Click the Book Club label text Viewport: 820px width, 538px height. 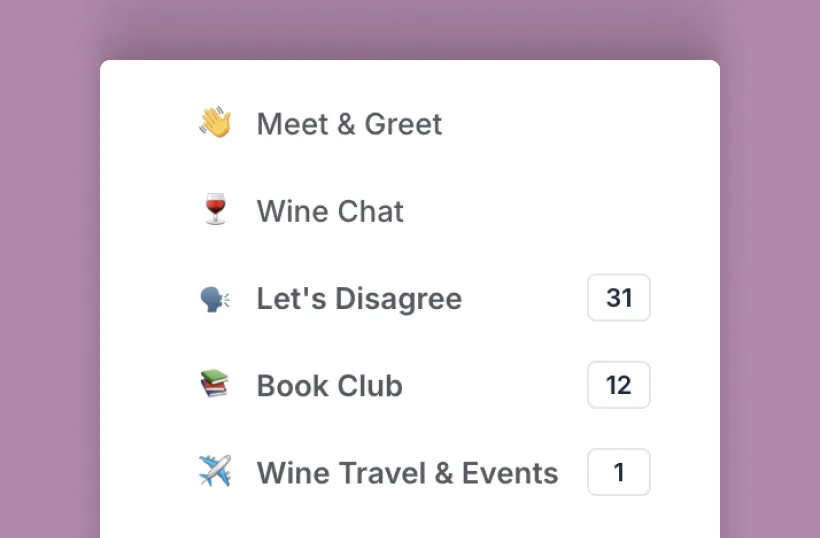coord(329,385)
